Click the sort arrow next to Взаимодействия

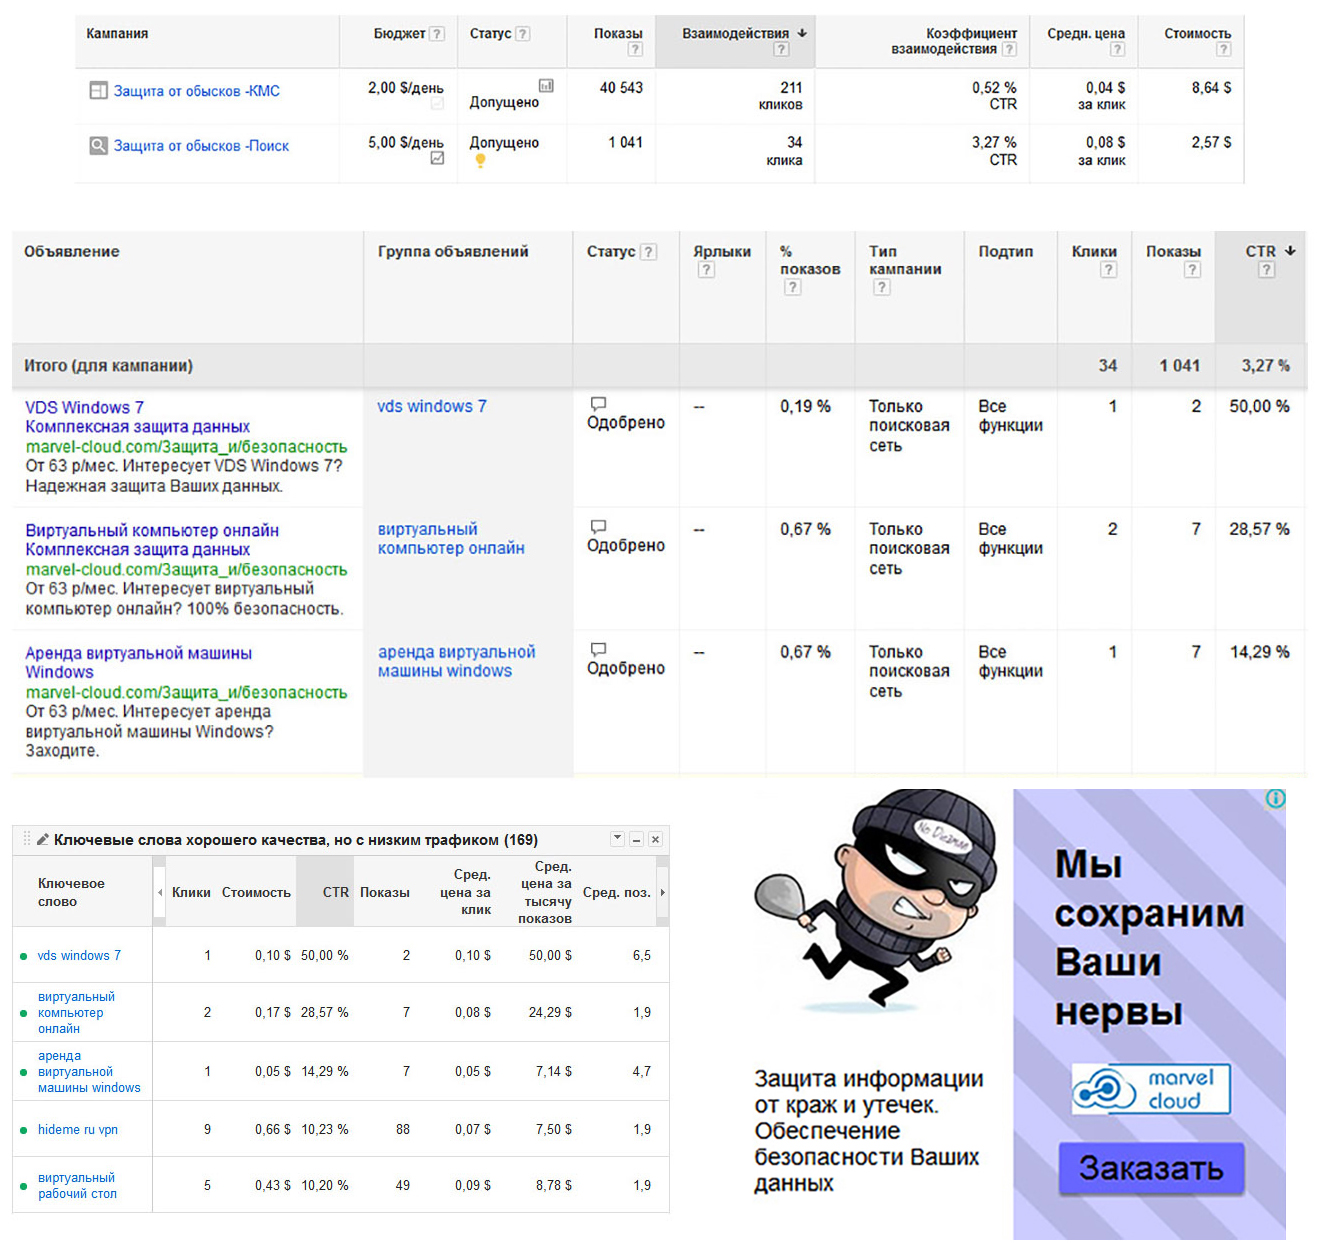(802, 34)
